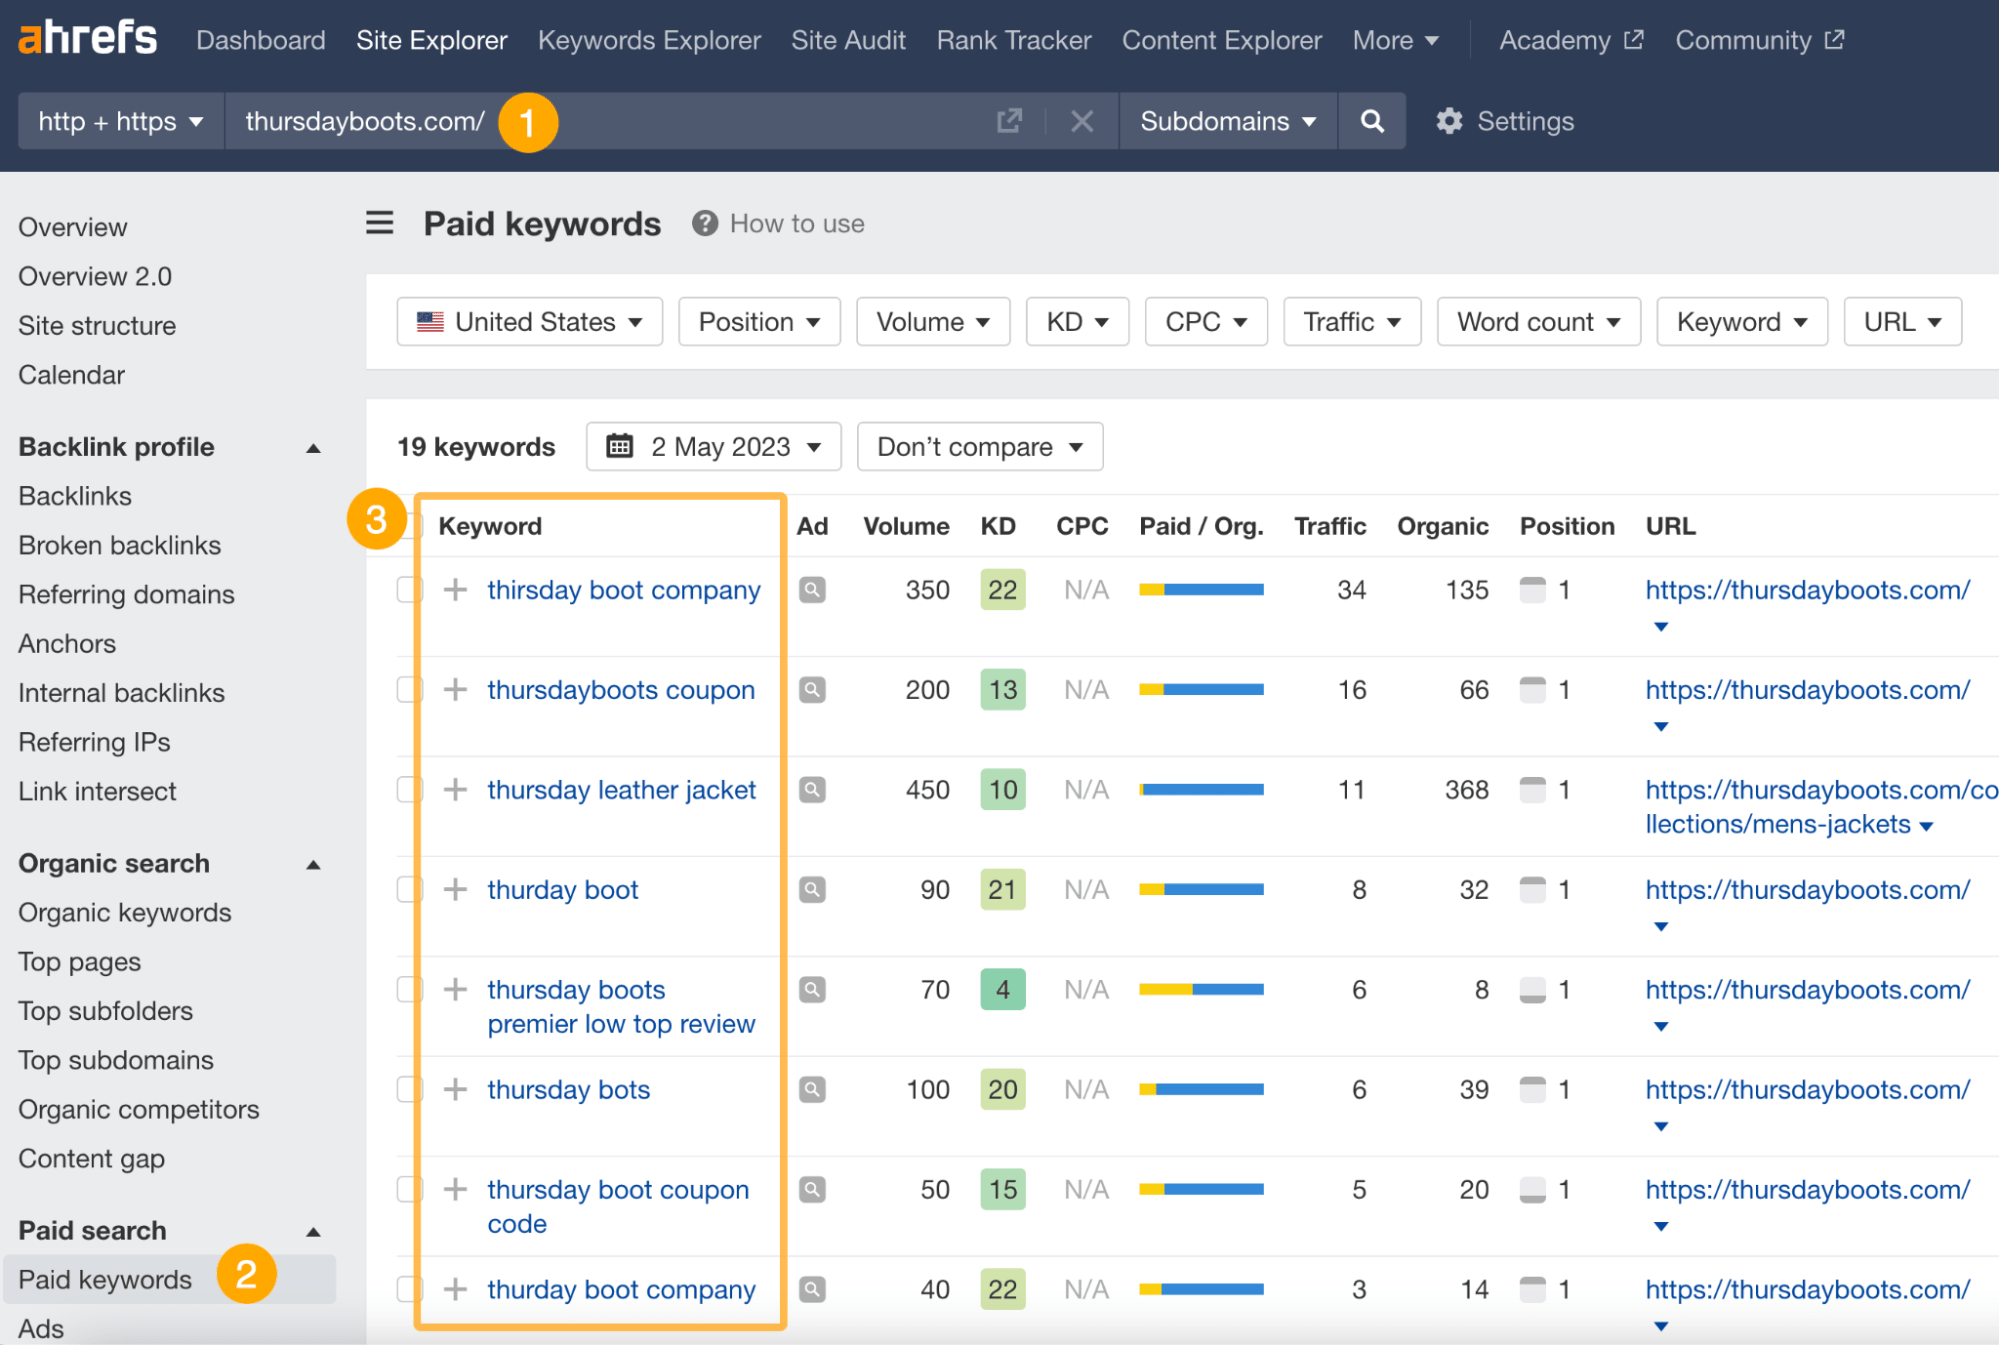This screenshot has height=1346, width=1999.
Task: Open the 2 May 2023 date picker
Action: (x=713, y=447)
